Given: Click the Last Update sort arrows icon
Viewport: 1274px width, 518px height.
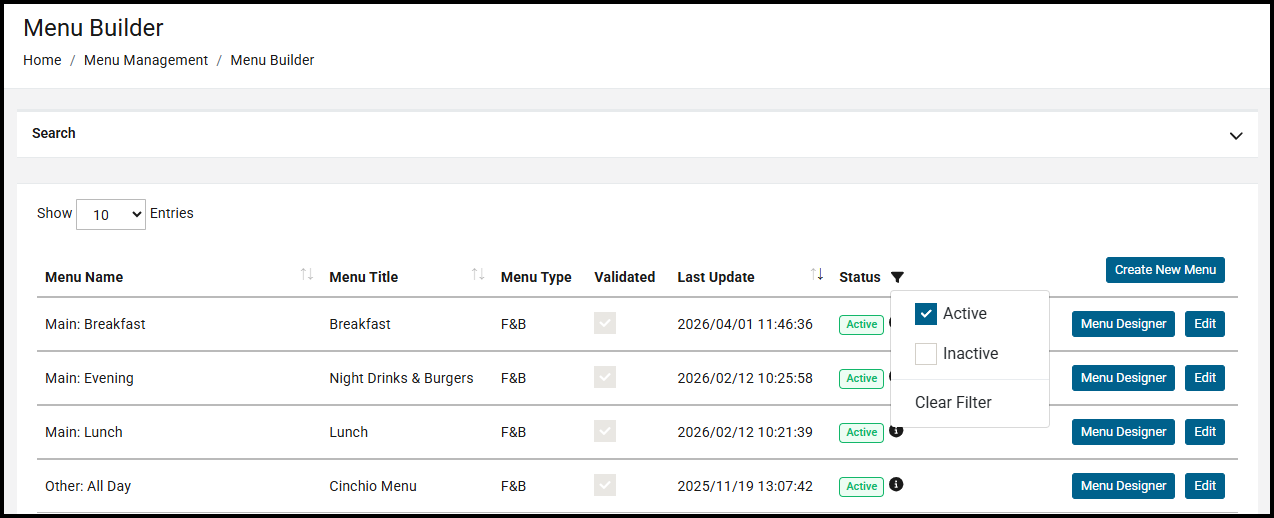Looking at the screenshot, I should tap(817, 274).
